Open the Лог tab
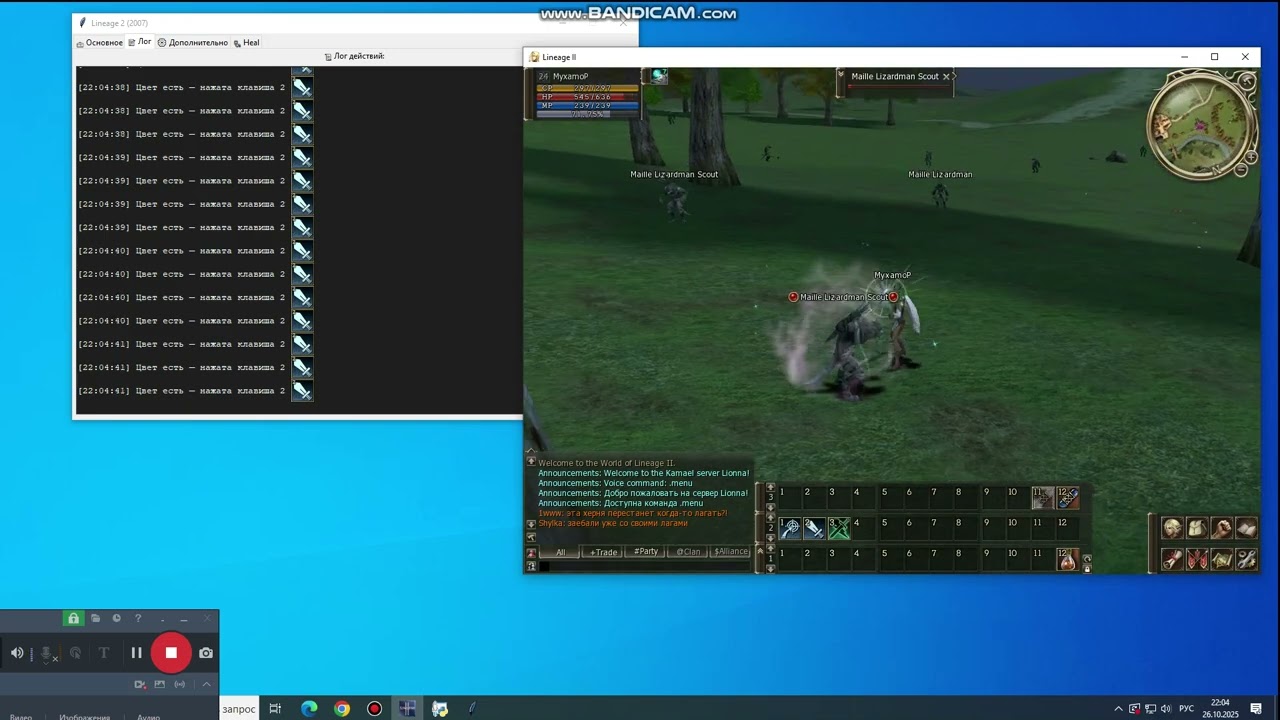This screenshot has height=720, width=1280. [x=140, y=43]
